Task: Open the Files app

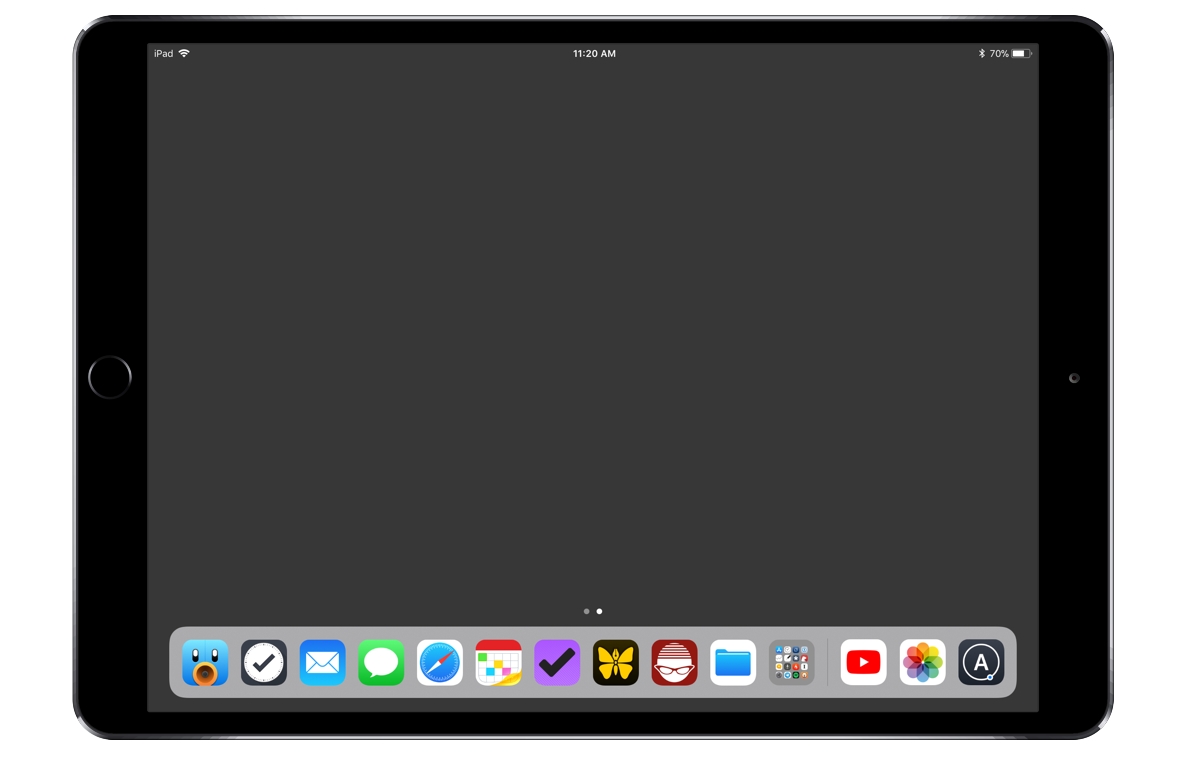Action: pos(733,662)
